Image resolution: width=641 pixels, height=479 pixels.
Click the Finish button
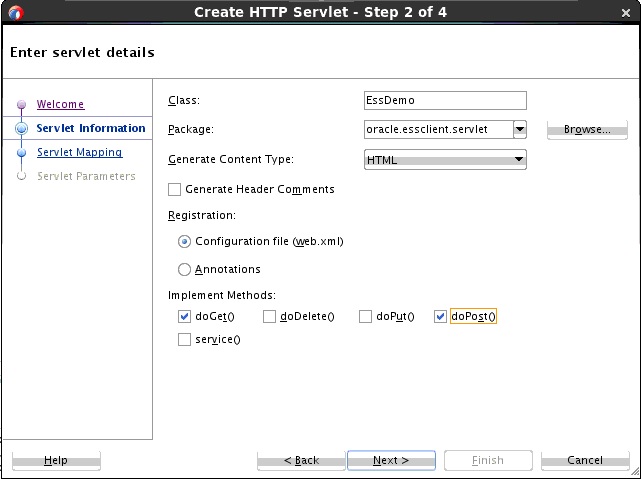[x=488, y=461]
